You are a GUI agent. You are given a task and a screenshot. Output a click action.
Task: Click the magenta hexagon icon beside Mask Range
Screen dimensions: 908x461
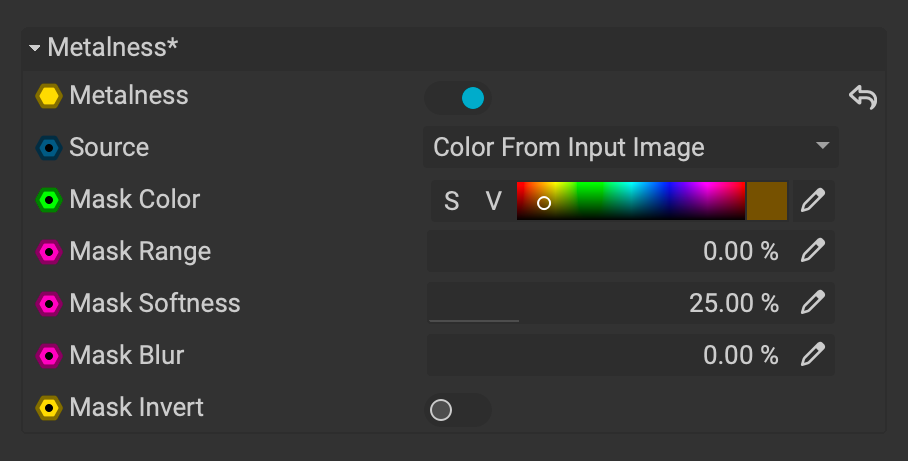(x=48, y=251)
